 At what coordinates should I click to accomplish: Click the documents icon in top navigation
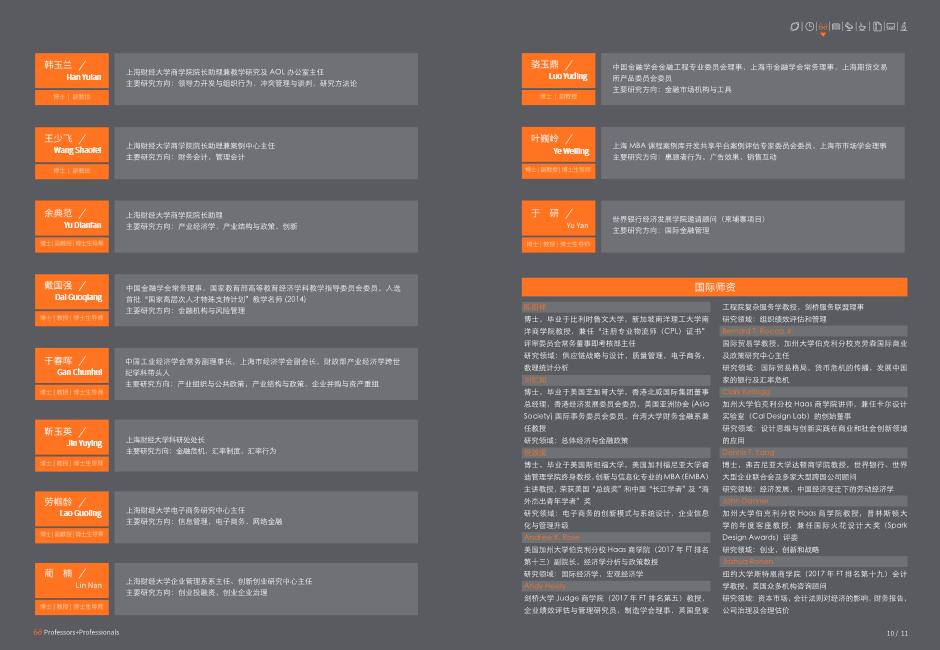coord(877,25)
